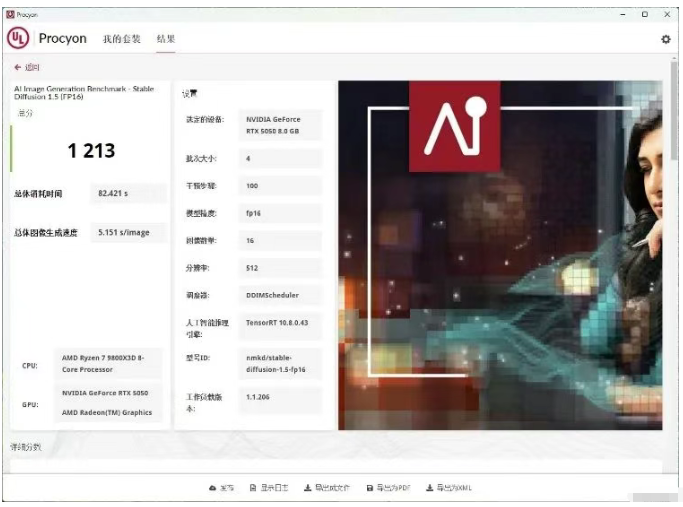This screenshot has width=683, height=507.
Task: Click the 82.421 s total time value
Action: click(128, 193)
